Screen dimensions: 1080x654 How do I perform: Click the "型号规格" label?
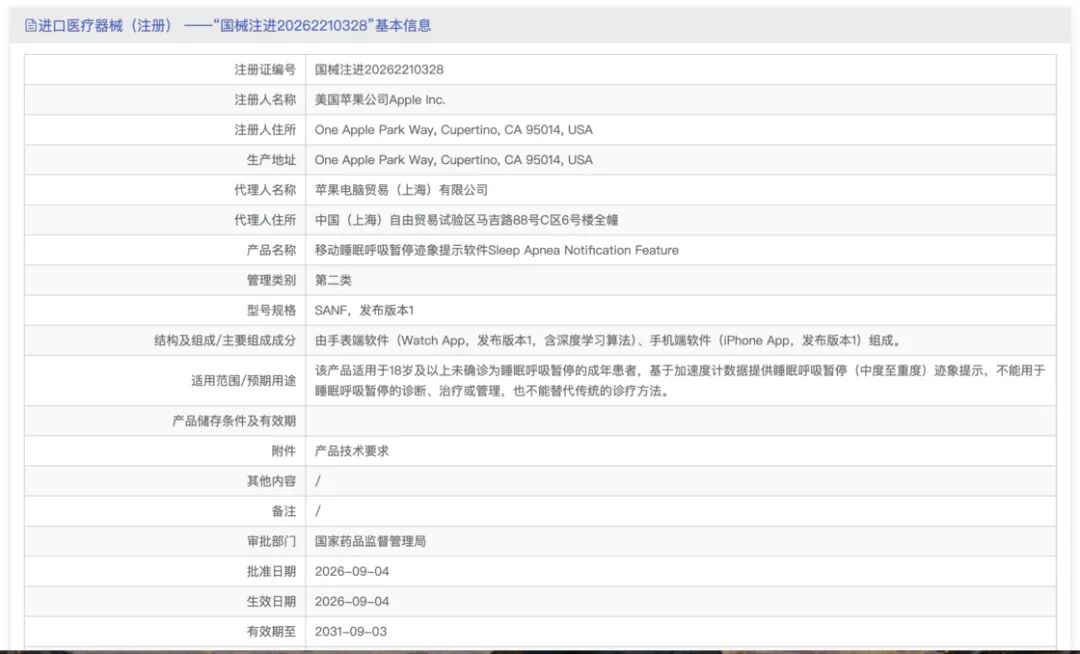point(271,310)
